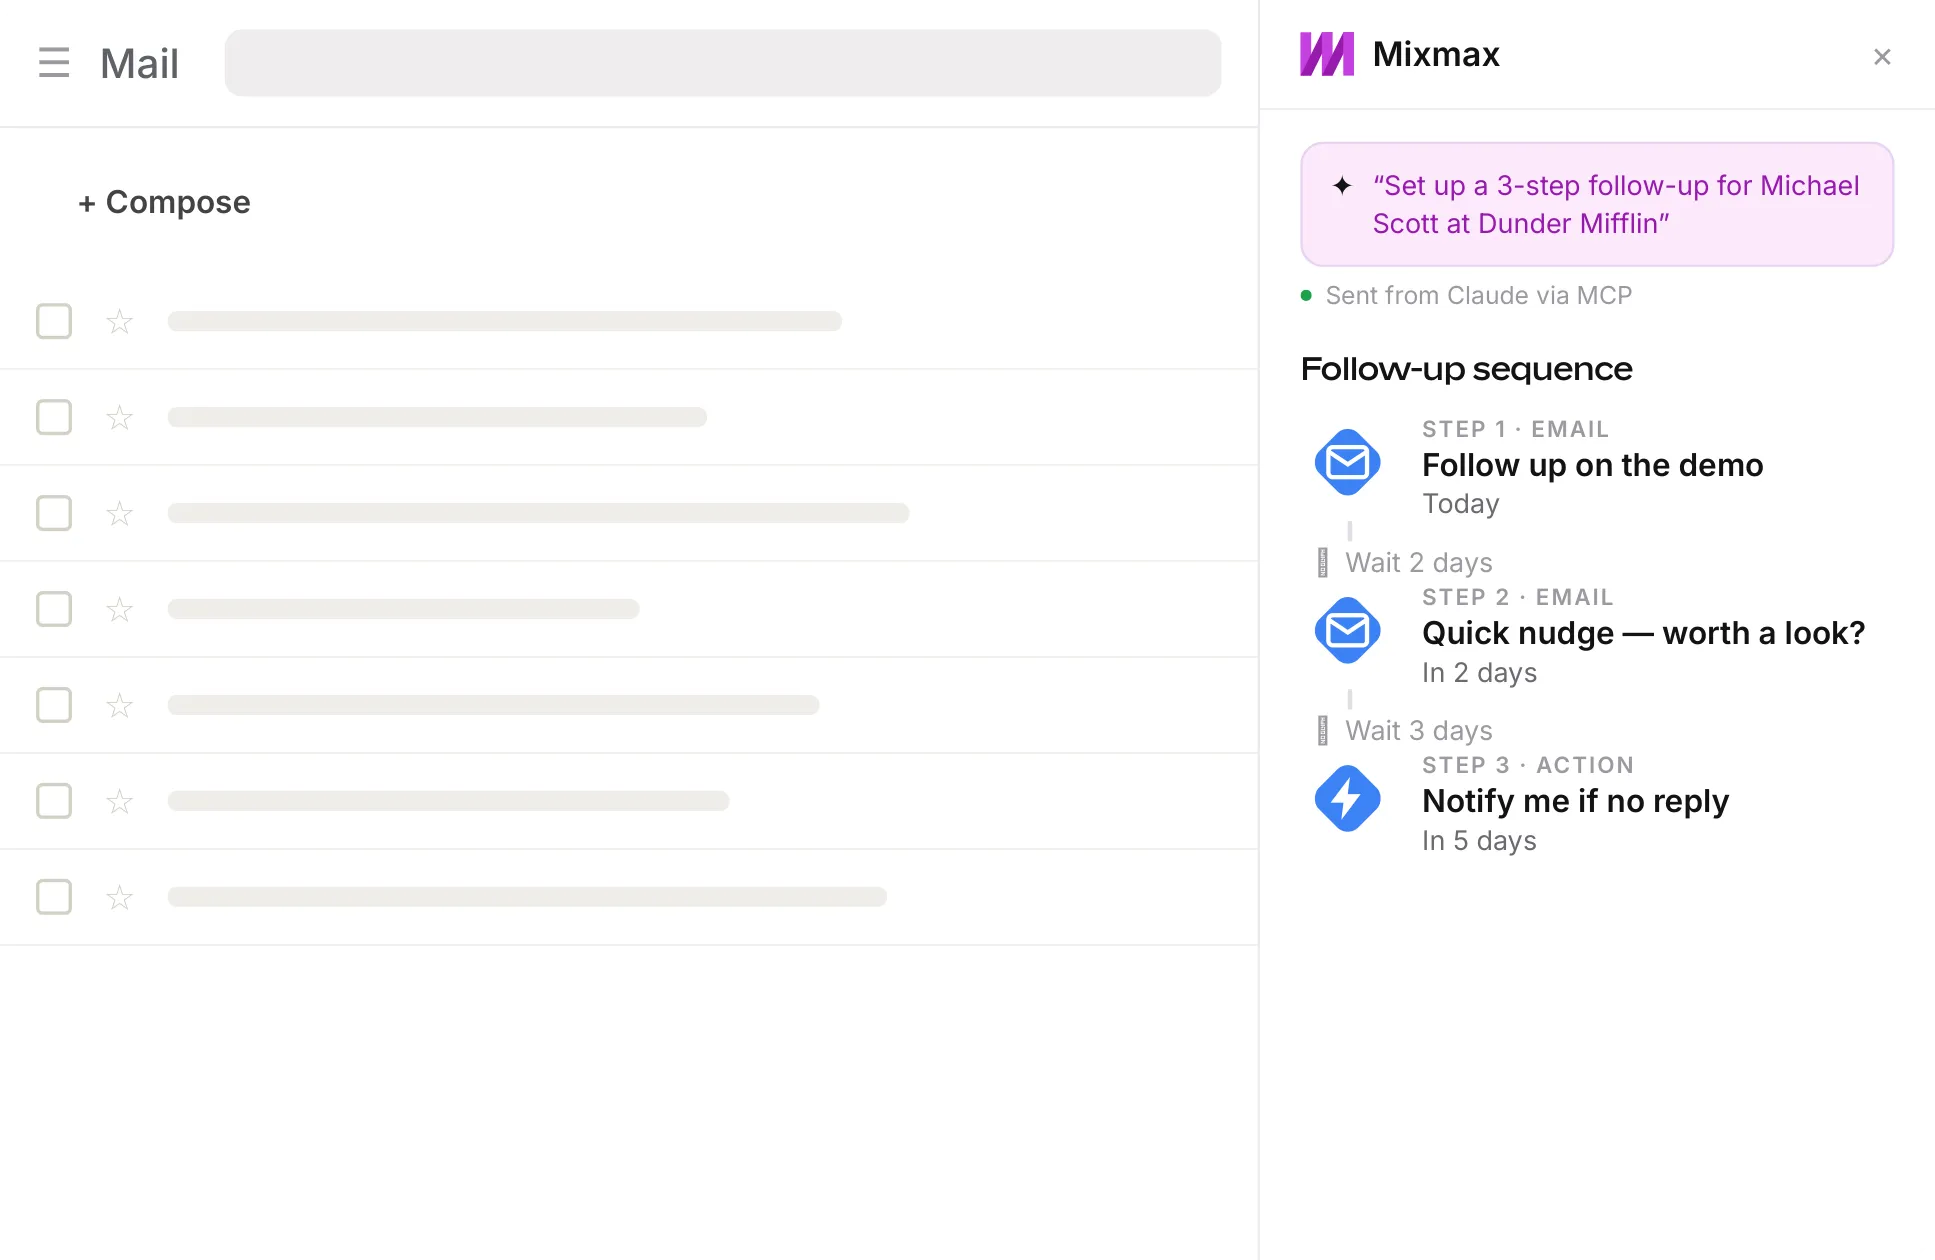
Task: Click the Step 2 email envelope icon
Action: coord(1347,630)
